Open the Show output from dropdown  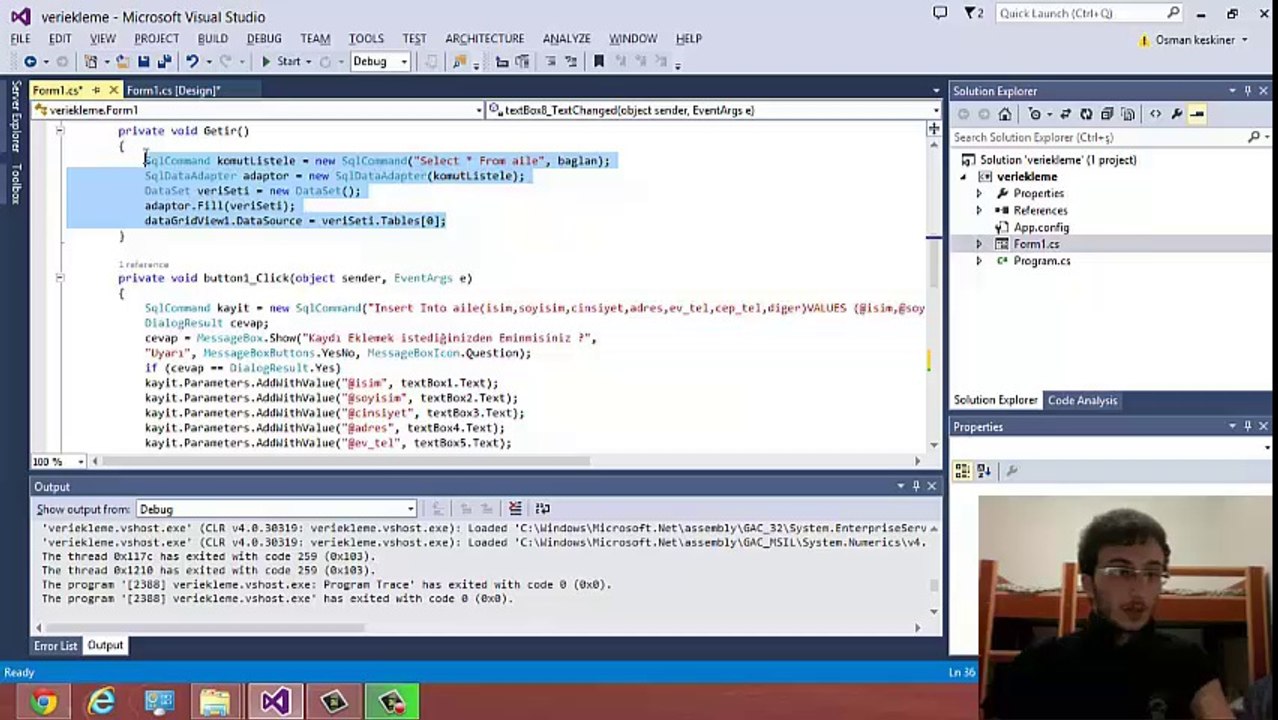tap(275, 509)
